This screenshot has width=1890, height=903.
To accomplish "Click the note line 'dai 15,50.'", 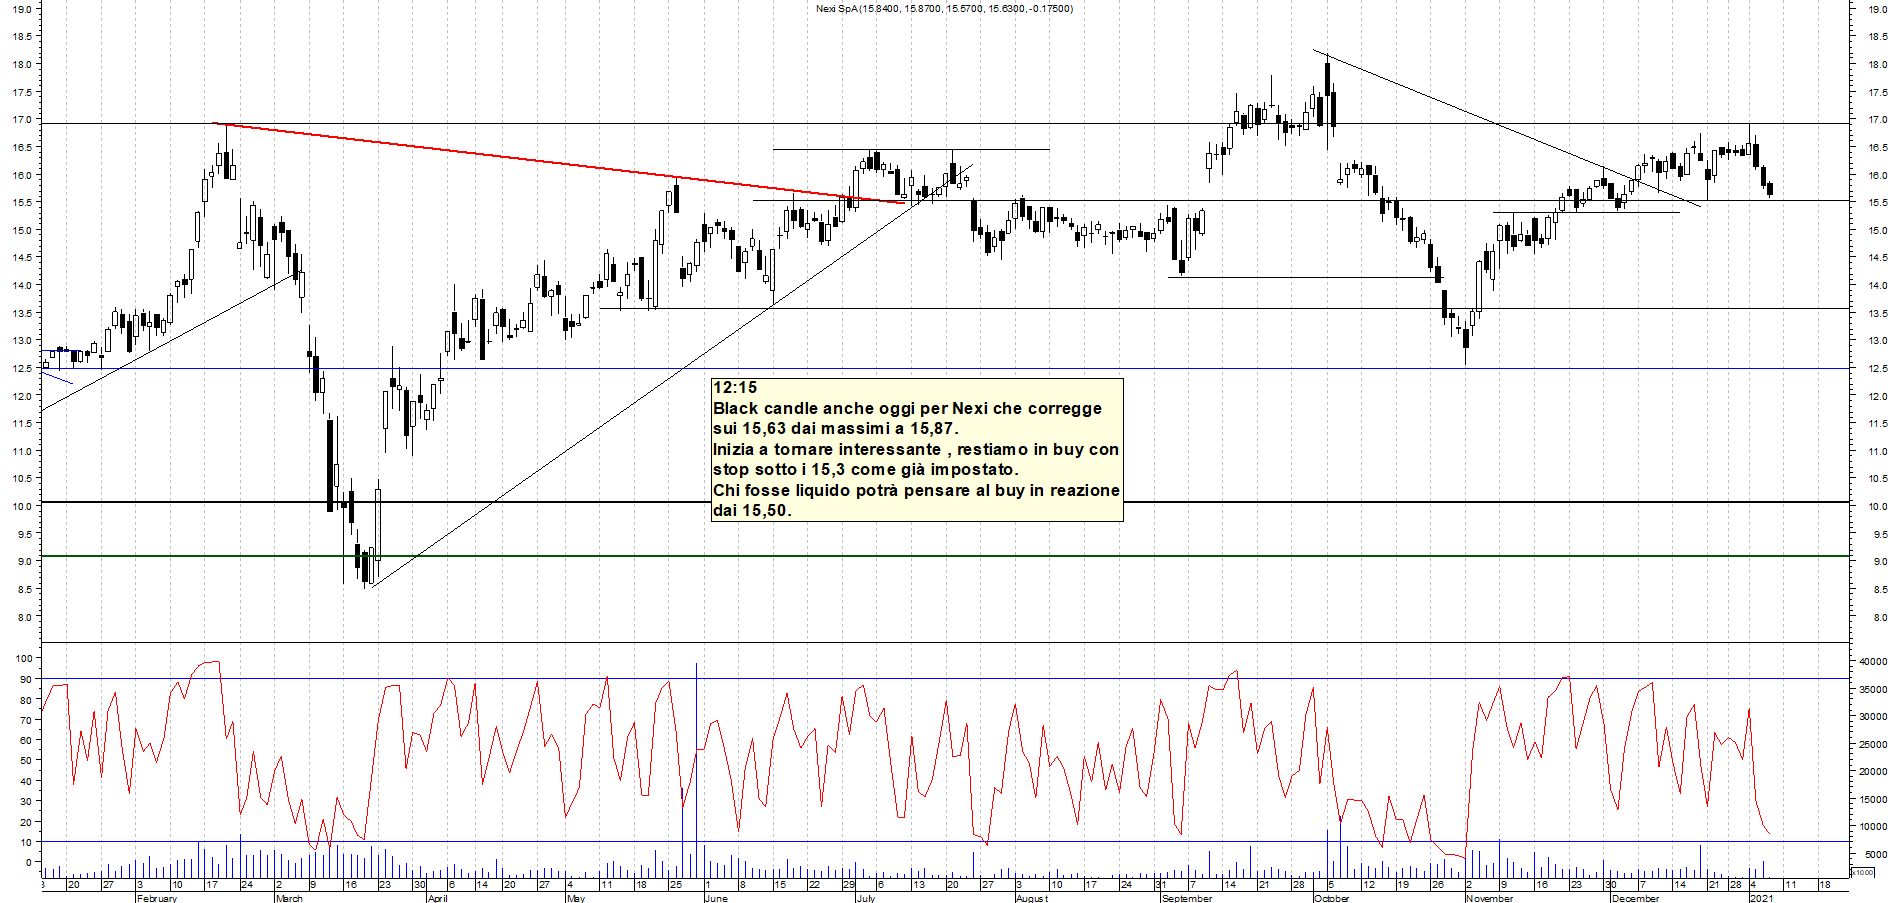I will click(x=752, y=511).
